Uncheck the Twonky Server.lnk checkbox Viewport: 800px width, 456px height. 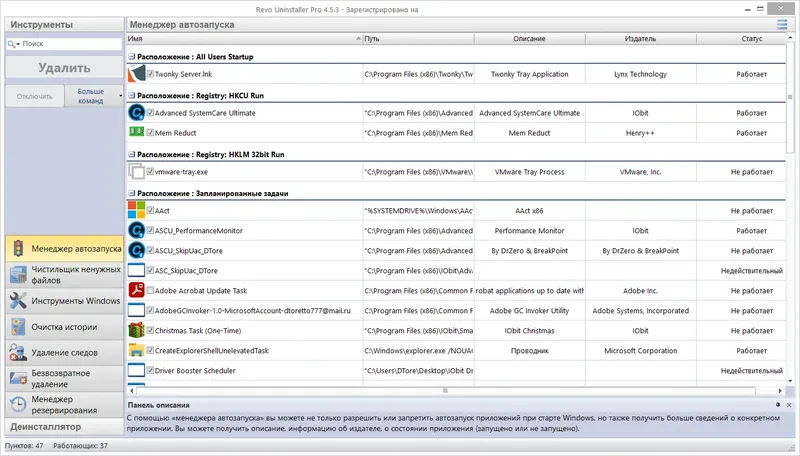(150, 73)
